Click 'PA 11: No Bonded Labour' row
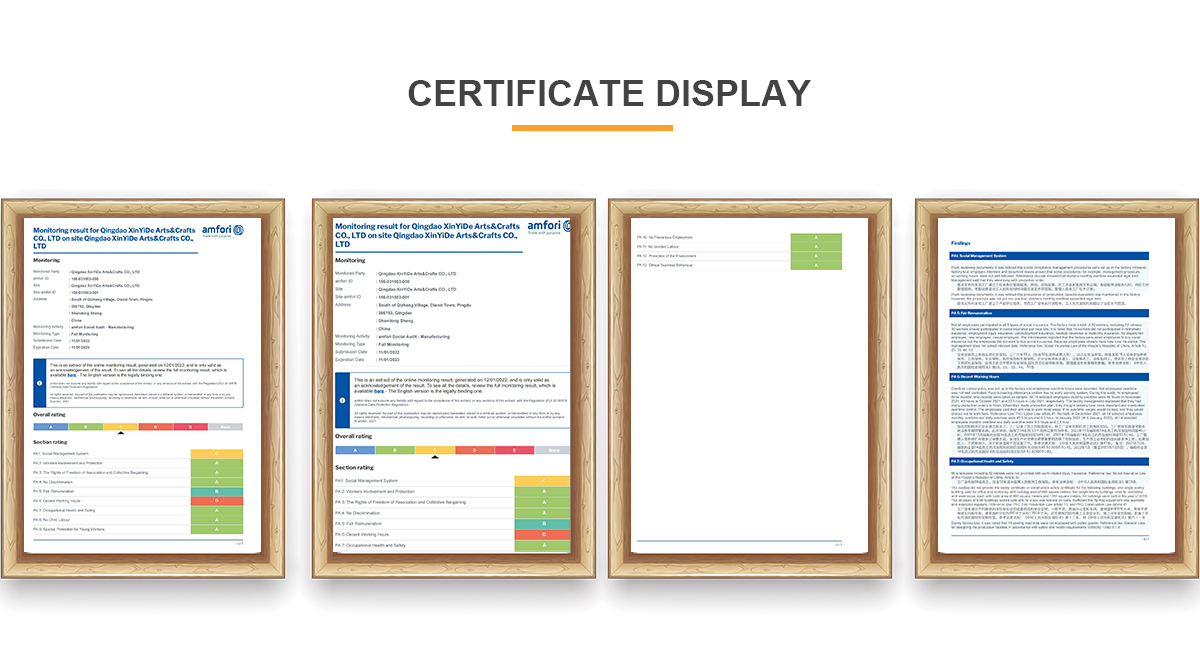 pyautogui.click(x=739, y=246)
